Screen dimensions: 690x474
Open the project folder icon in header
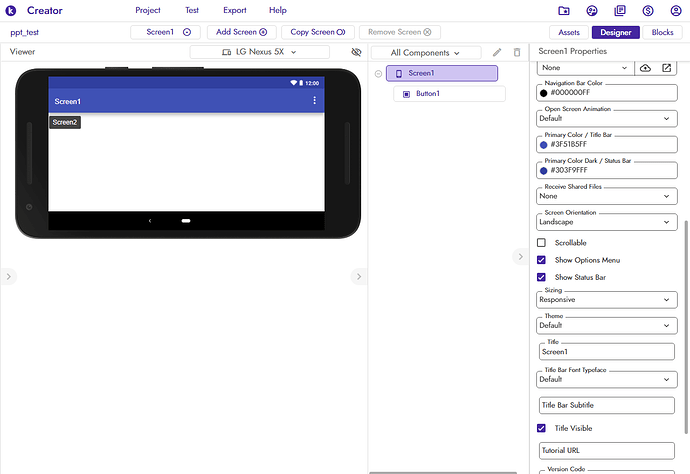click(x=564, y=11)
